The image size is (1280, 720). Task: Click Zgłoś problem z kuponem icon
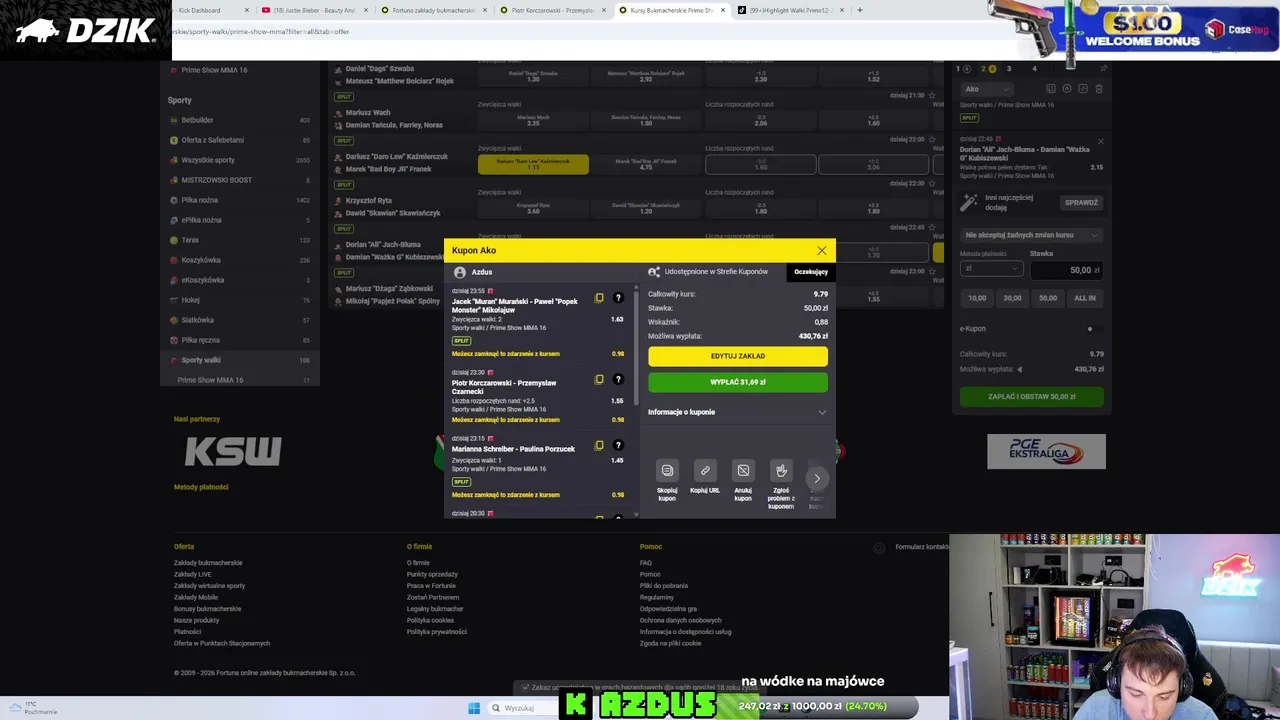tap(781, 470)
